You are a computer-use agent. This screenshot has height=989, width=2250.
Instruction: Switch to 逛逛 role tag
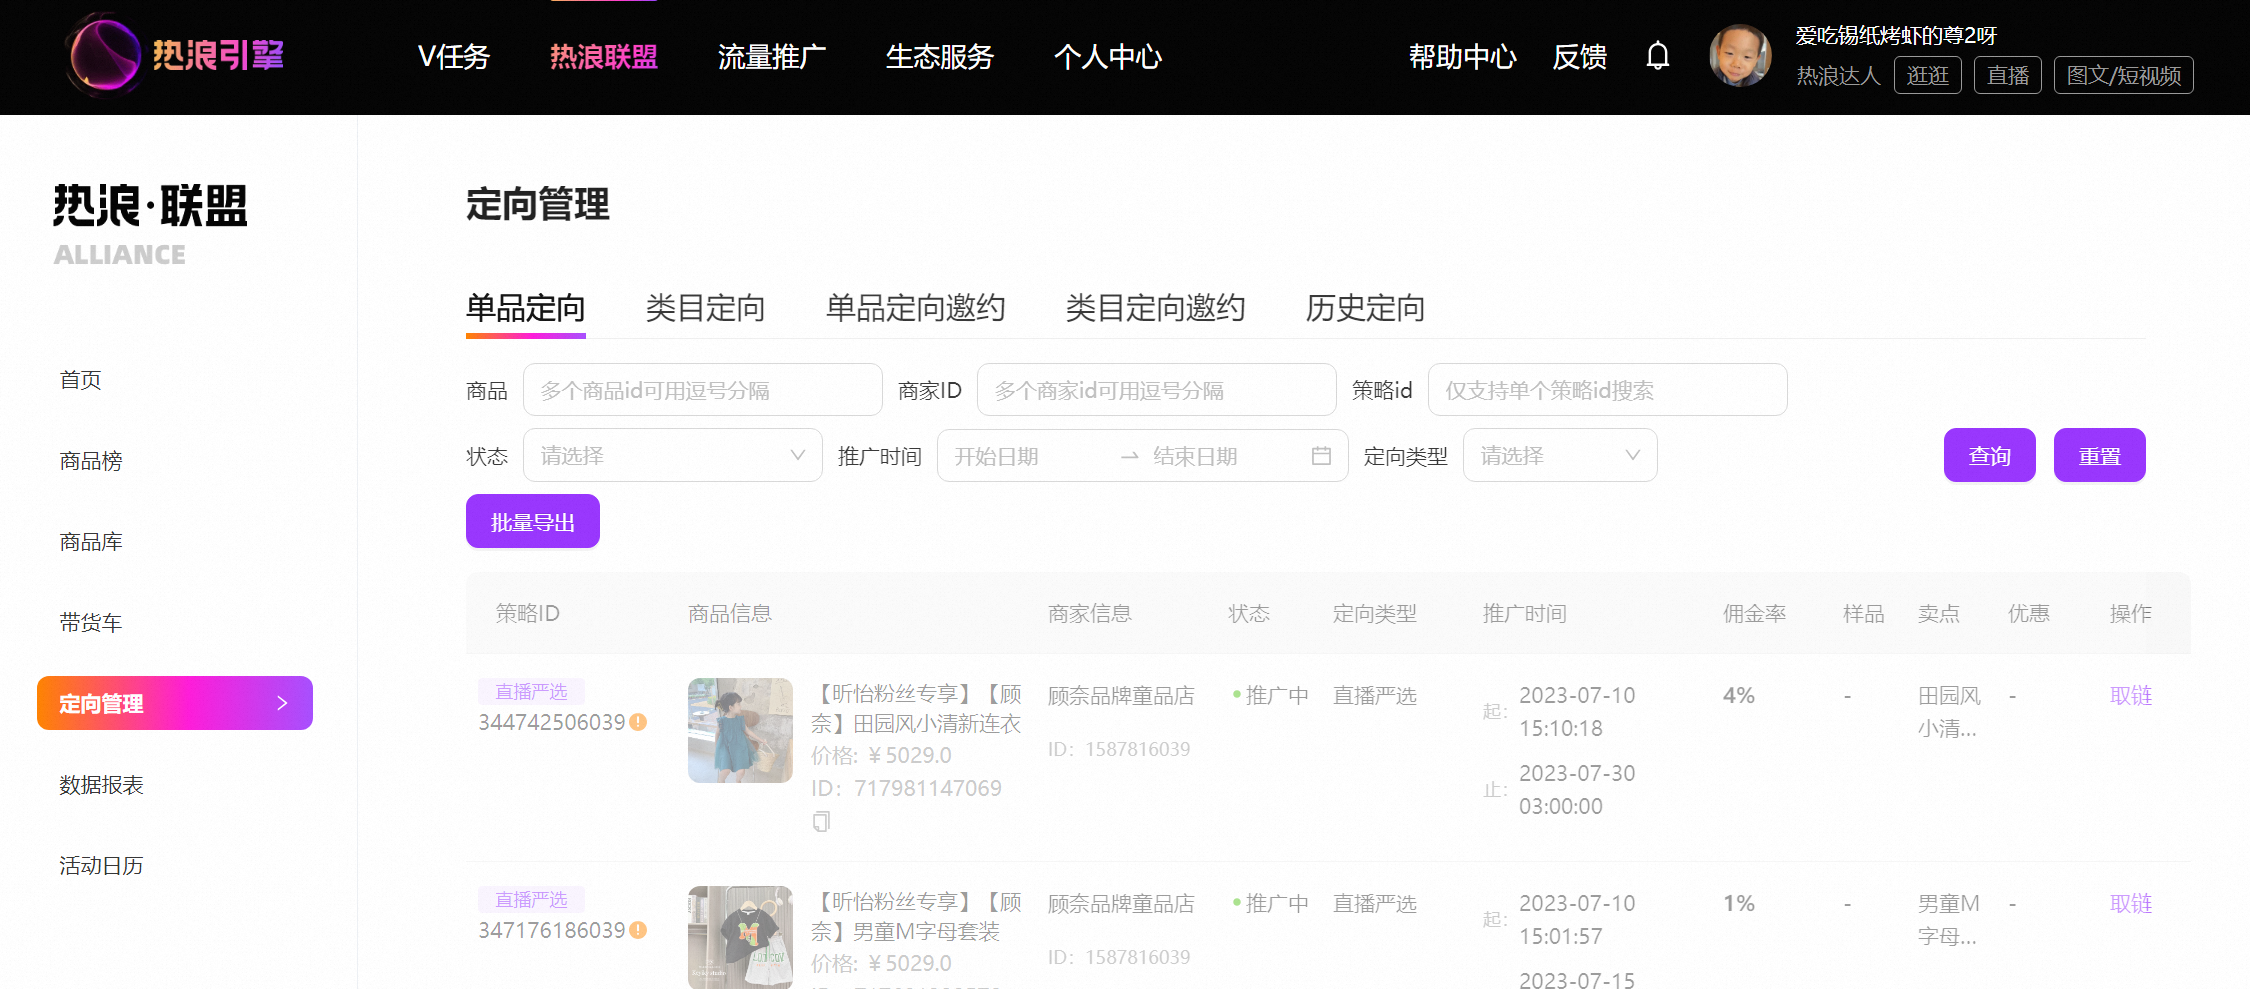pos(1927,76)
